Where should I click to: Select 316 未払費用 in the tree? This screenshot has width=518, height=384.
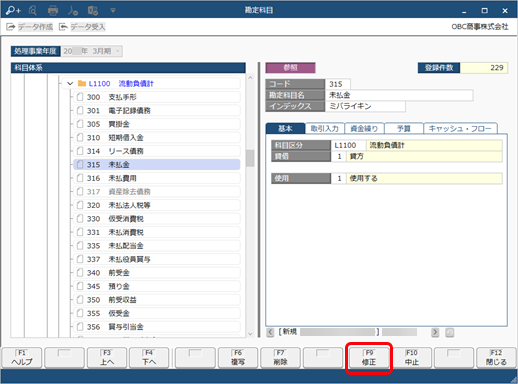tap(157, 178)
